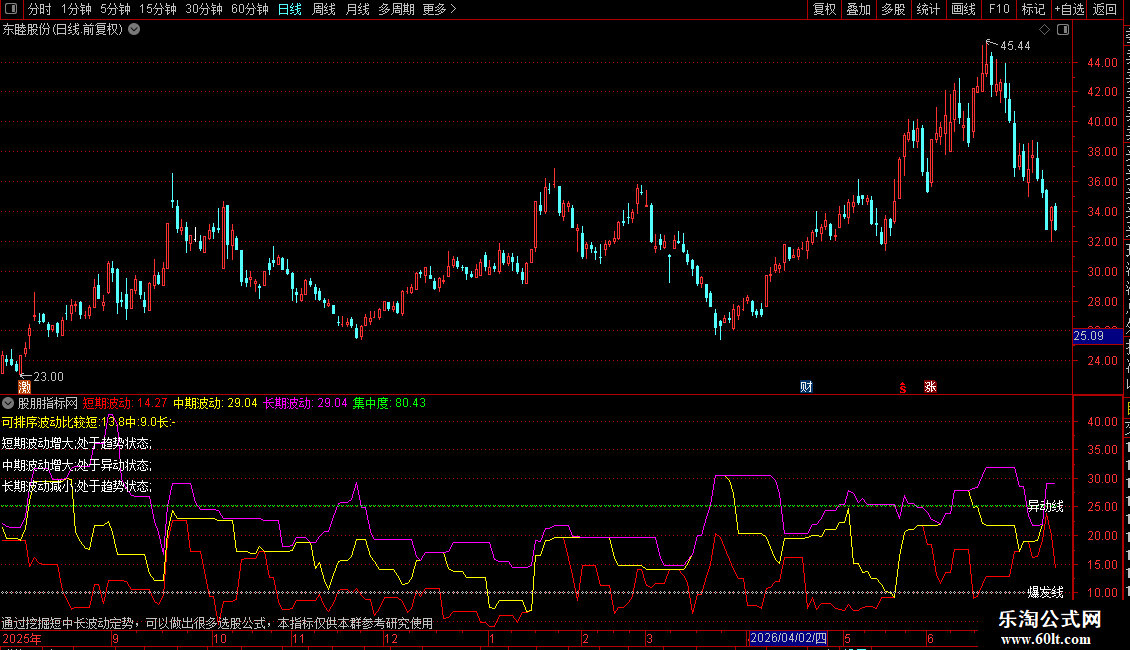Click the red $ marker on the chart bottom
Viewport: 1130px width, 650px height.
(x=902, y=388)
